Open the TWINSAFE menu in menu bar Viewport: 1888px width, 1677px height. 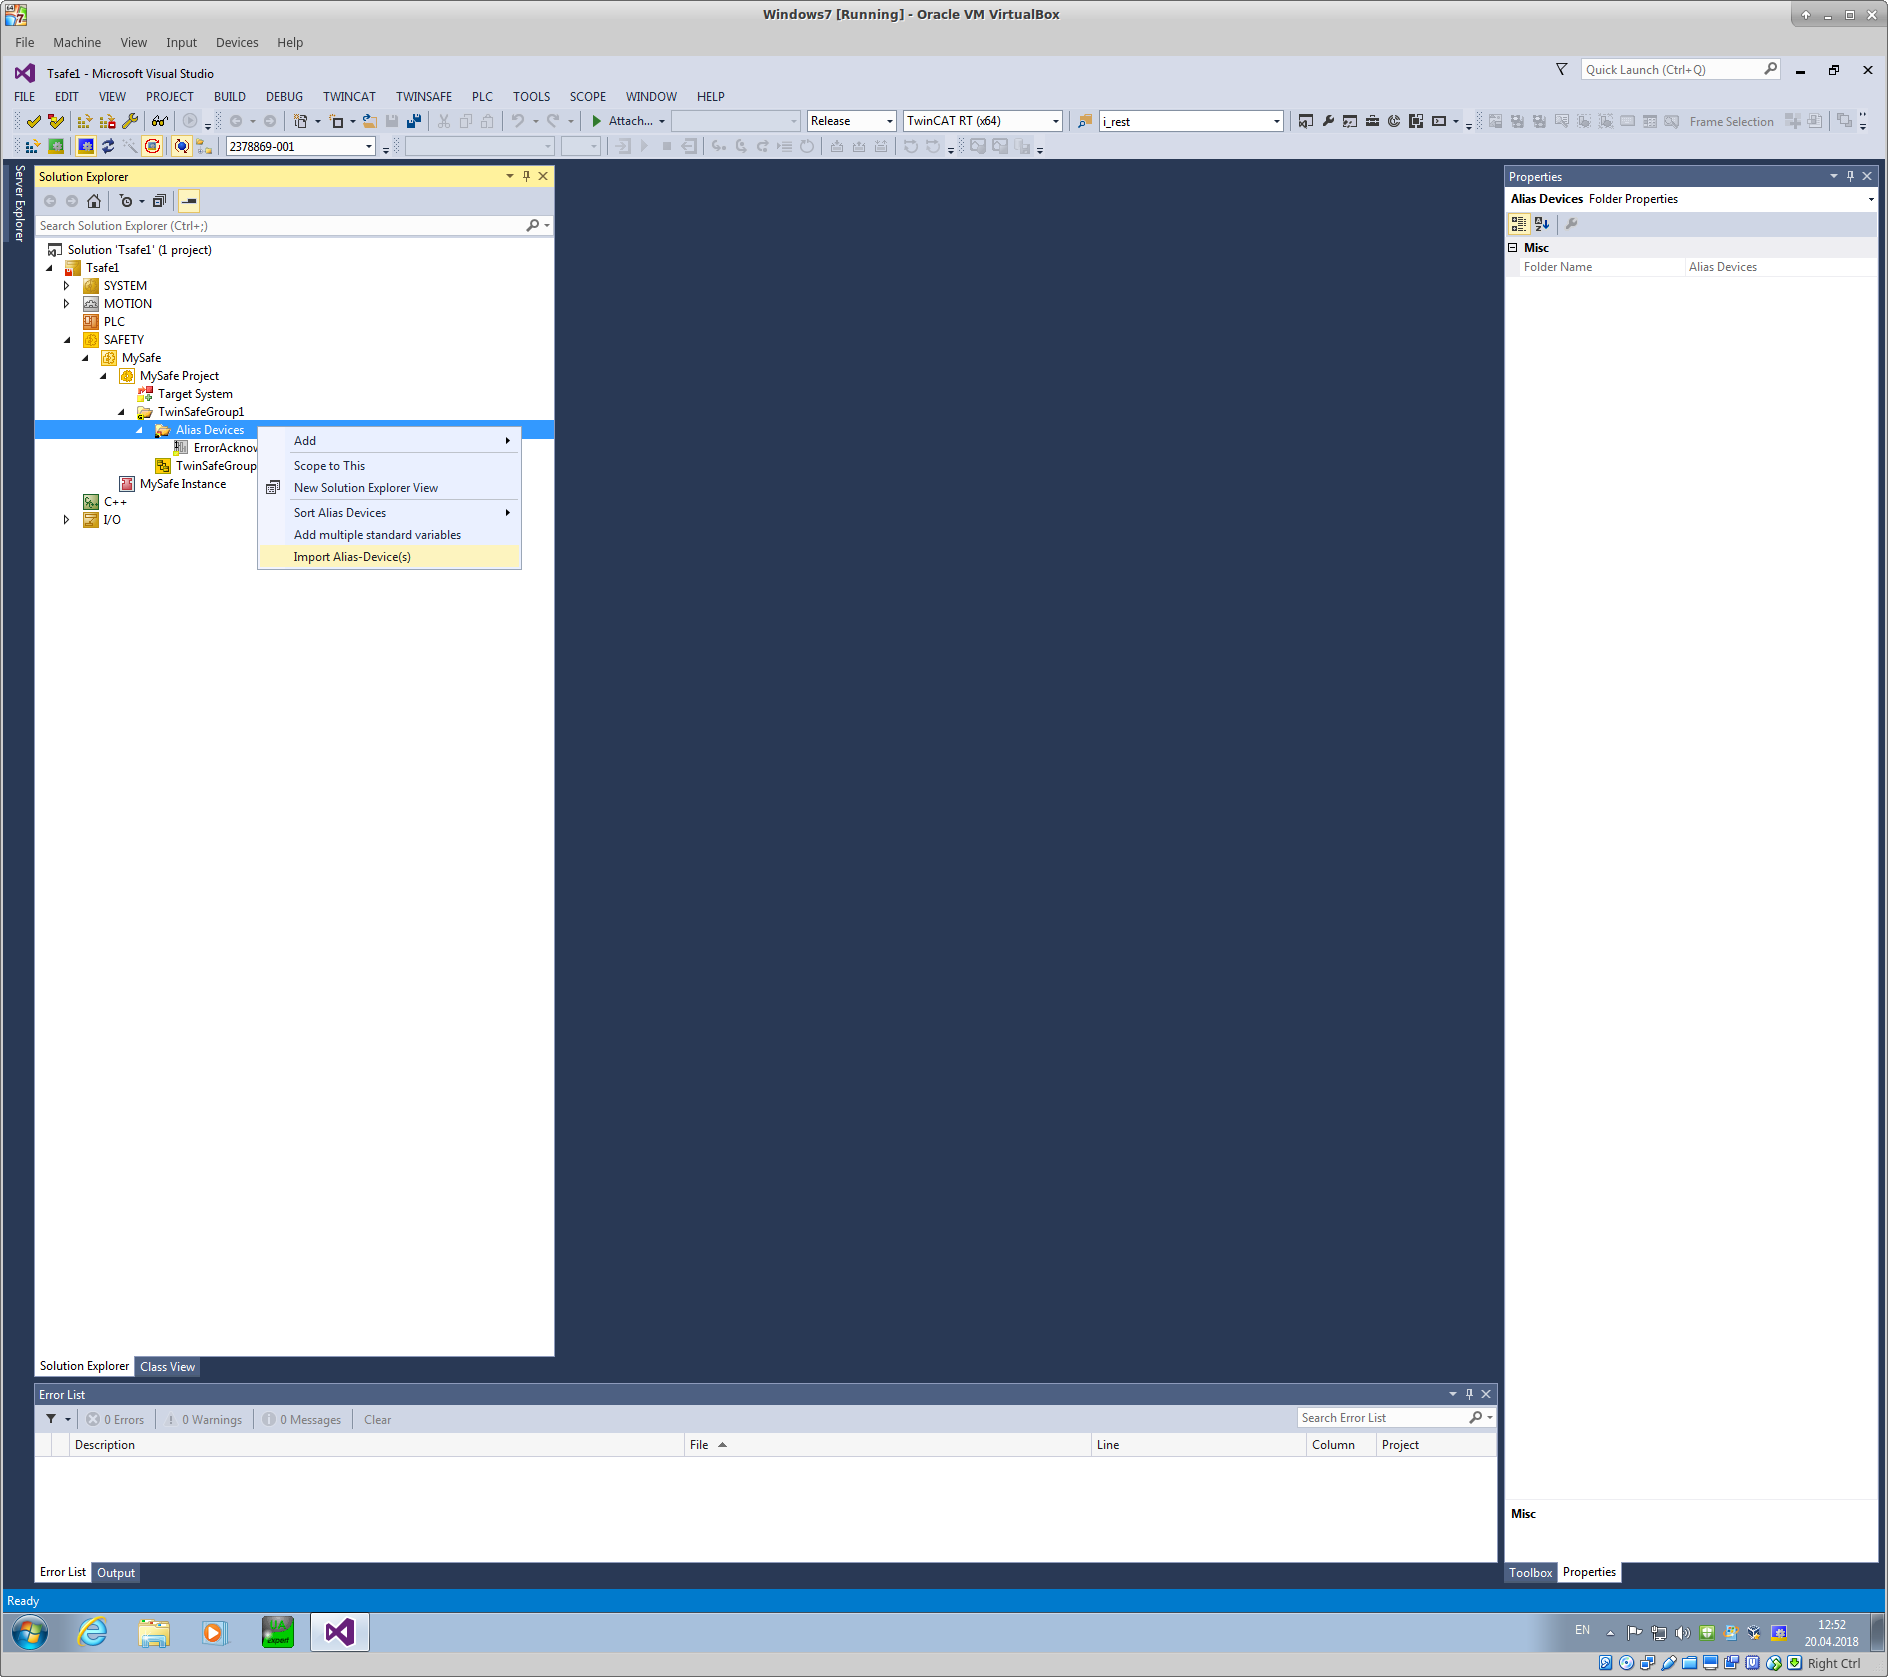[x=424, y=97]
